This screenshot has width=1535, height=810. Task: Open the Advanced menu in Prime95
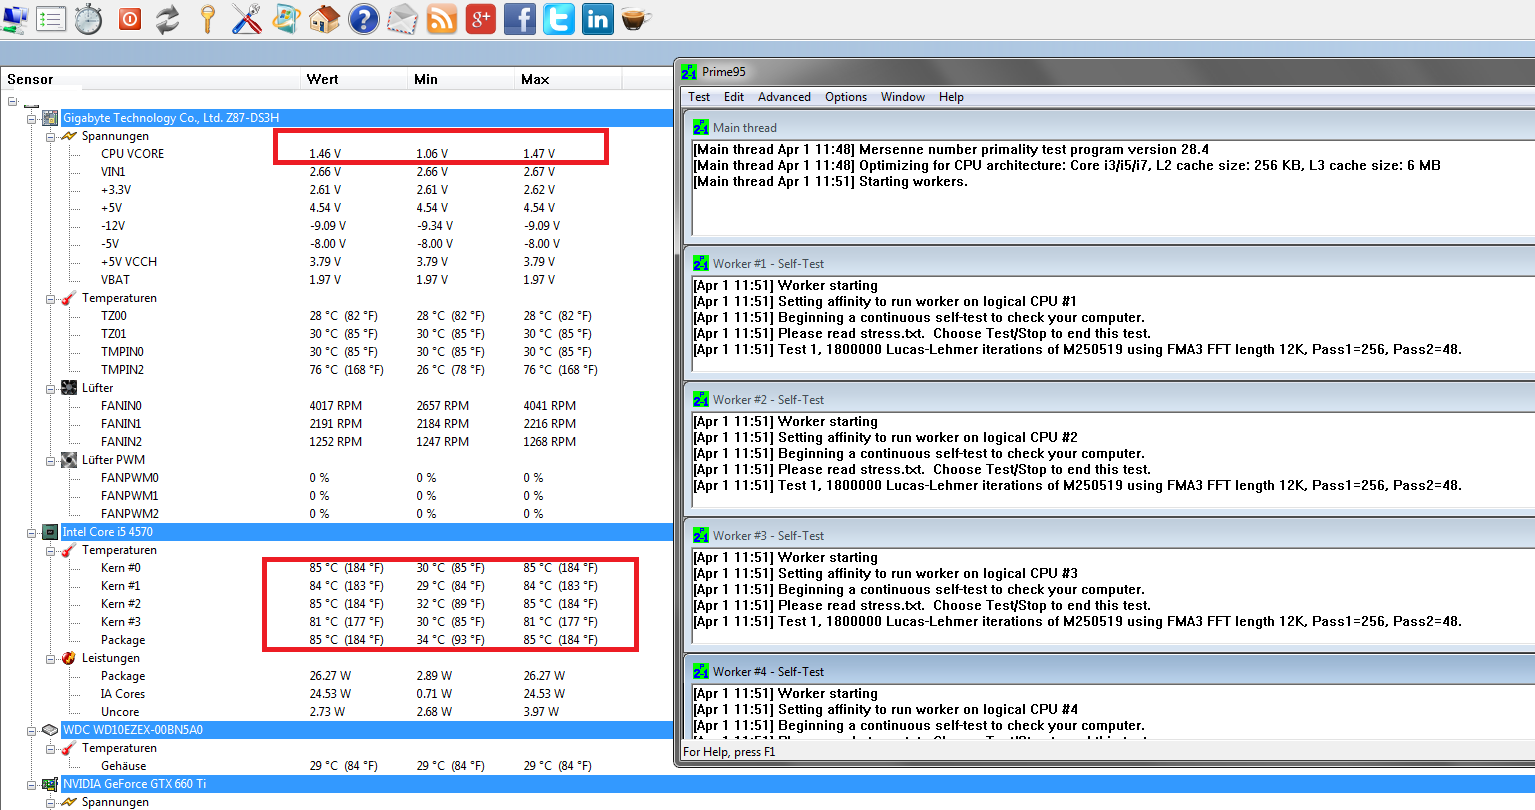point(784,97)
